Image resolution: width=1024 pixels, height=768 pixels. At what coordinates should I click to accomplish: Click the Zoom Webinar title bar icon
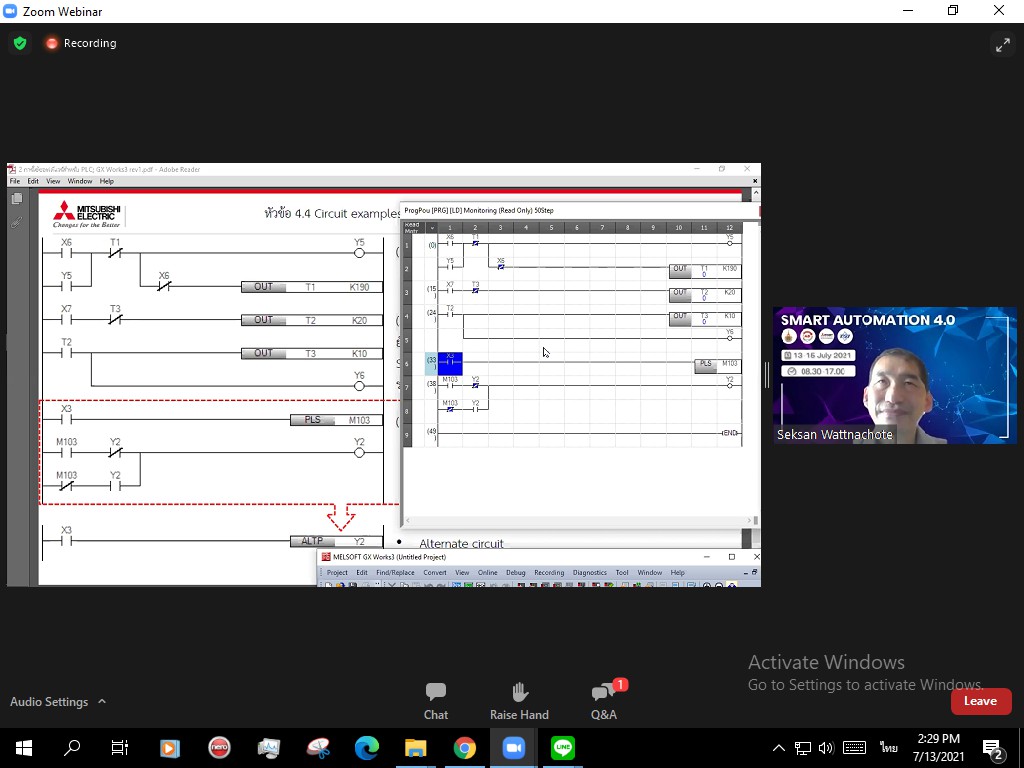tap(9, 11)
